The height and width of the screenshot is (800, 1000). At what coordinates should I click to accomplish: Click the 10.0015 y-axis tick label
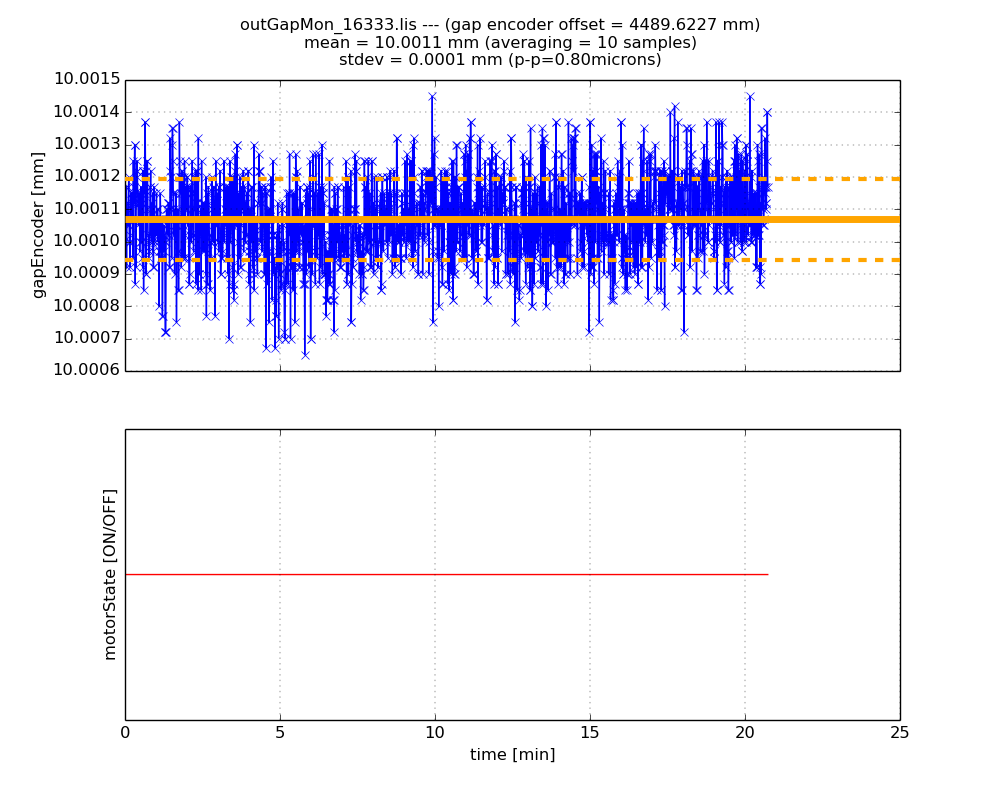pyautogui.click(x=87, y=79)
